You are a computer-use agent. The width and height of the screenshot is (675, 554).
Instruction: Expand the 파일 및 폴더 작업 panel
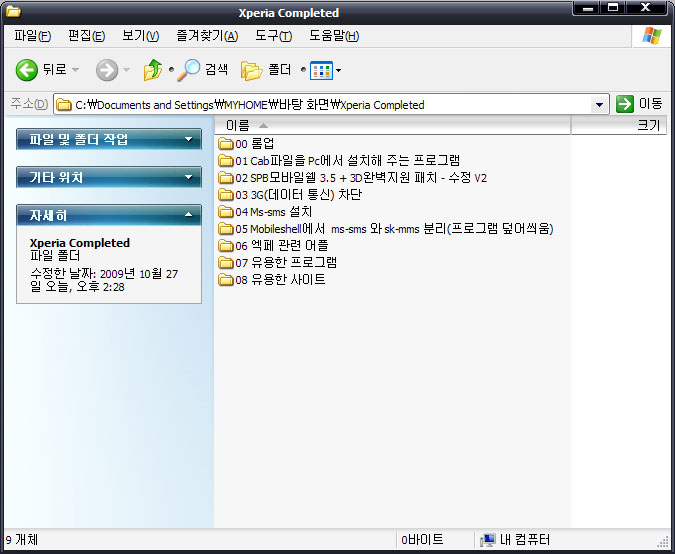[x=189, y=140]
